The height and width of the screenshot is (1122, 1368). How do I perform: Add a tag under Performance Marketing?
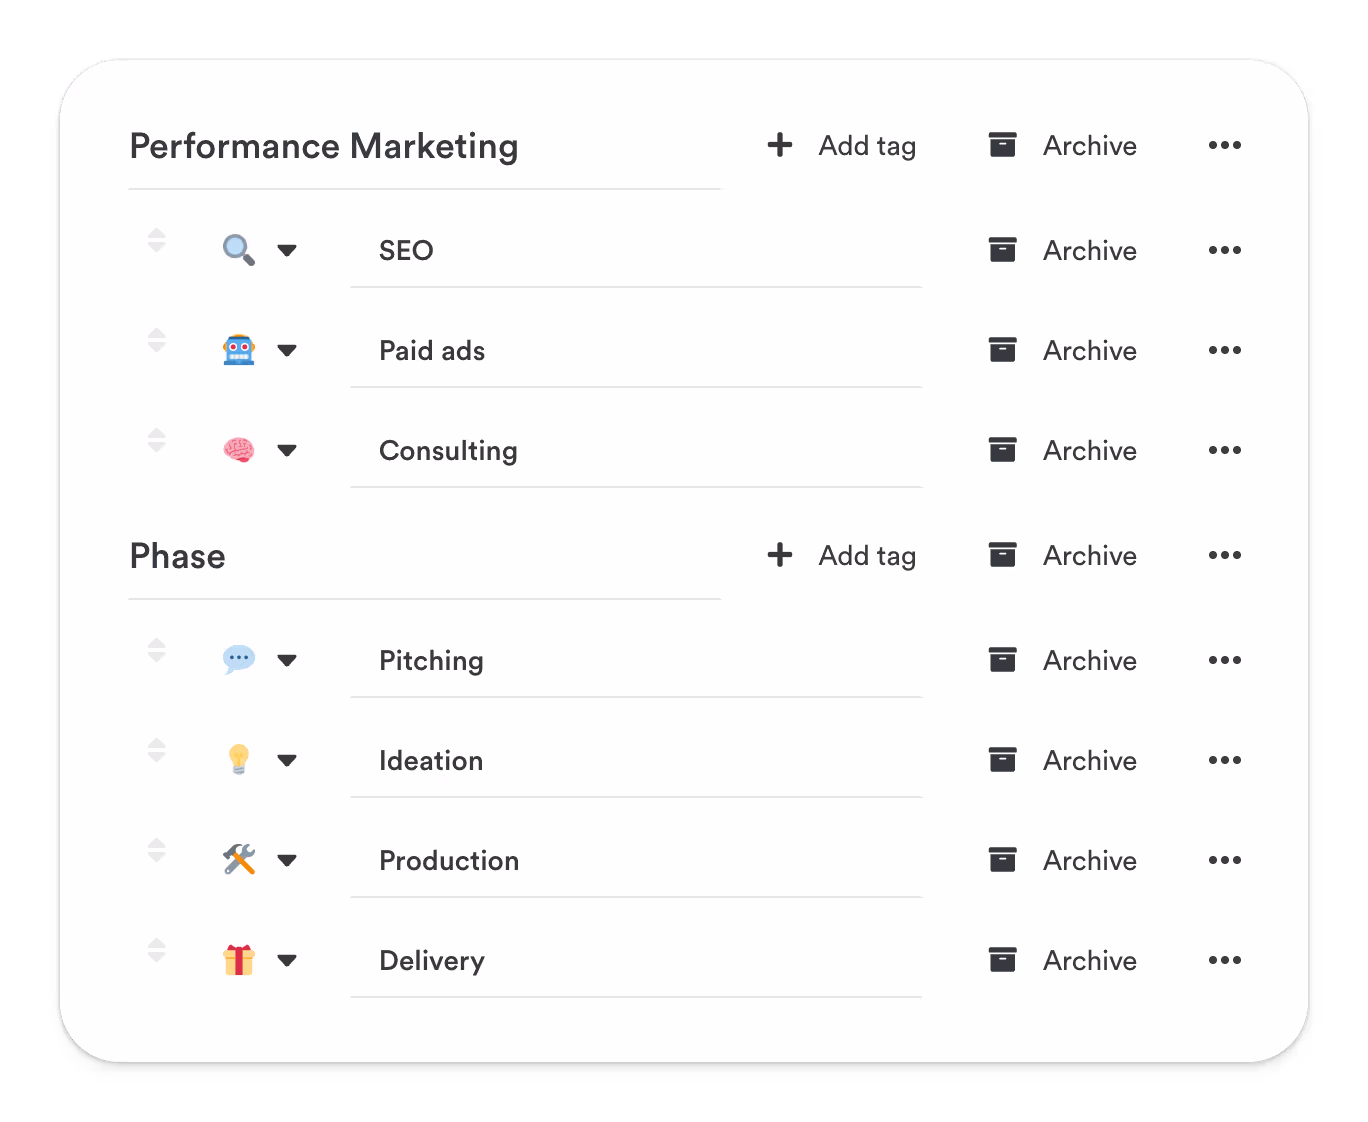(842, 145)
